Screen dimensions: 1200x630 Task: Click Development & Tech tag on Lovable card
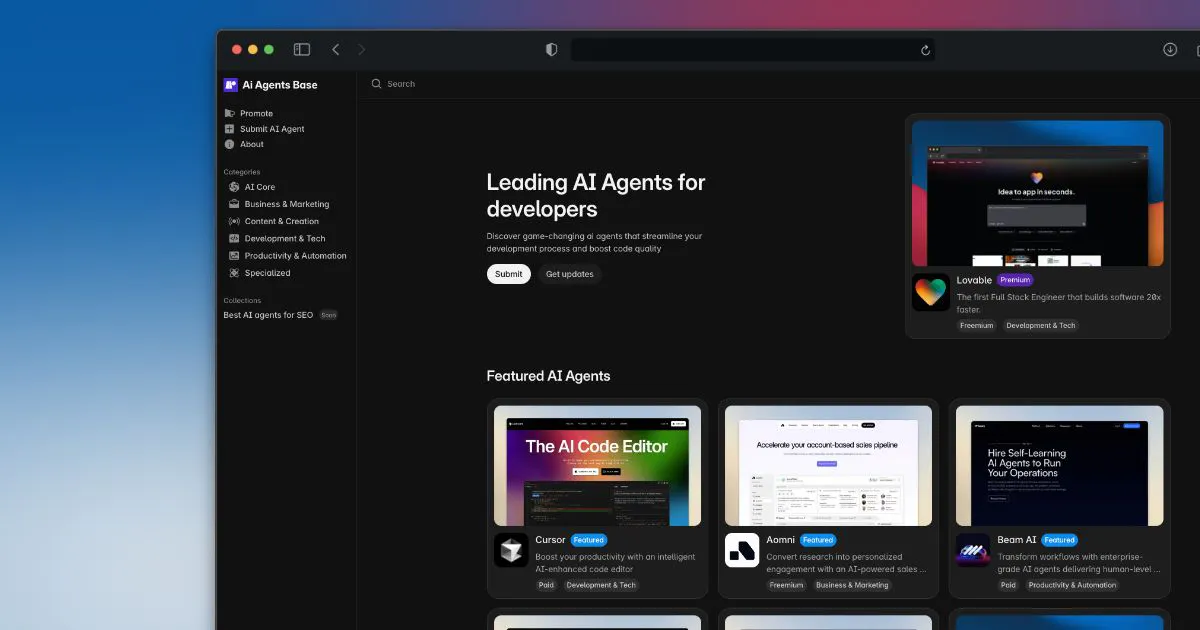[x=1041, y=325]
